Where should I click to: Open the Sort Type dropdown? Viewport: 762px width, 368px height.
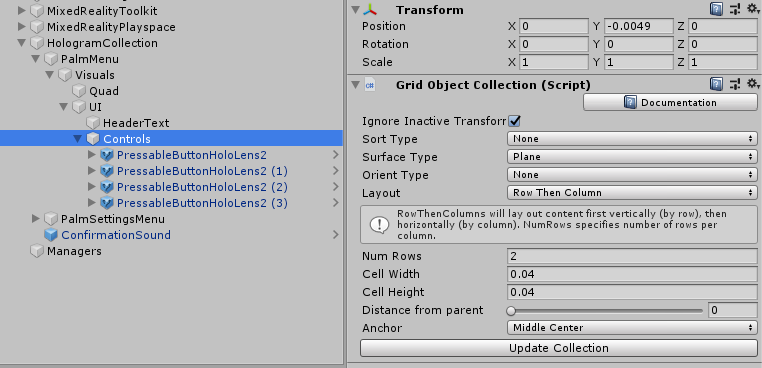632,139
